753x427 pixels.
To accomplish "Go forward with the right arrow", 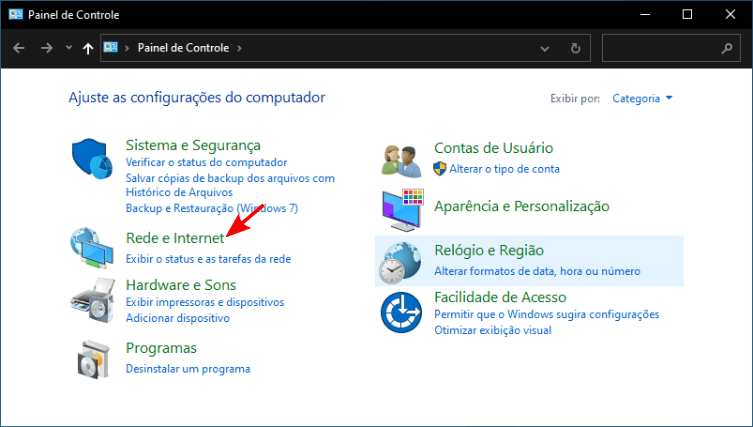I will point(47,48).
